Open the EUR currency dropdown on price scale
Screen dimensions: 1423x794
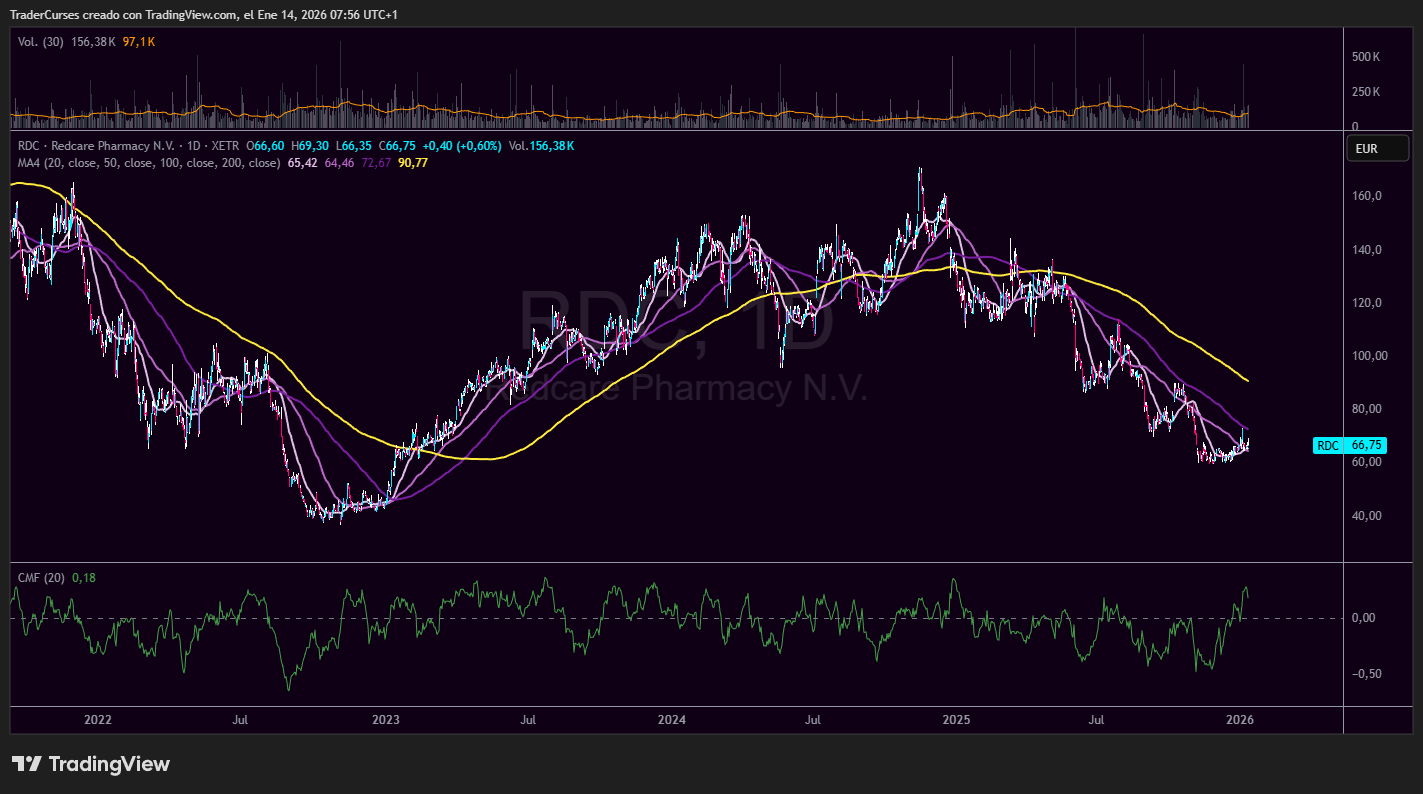click(x=1377, y=148)
